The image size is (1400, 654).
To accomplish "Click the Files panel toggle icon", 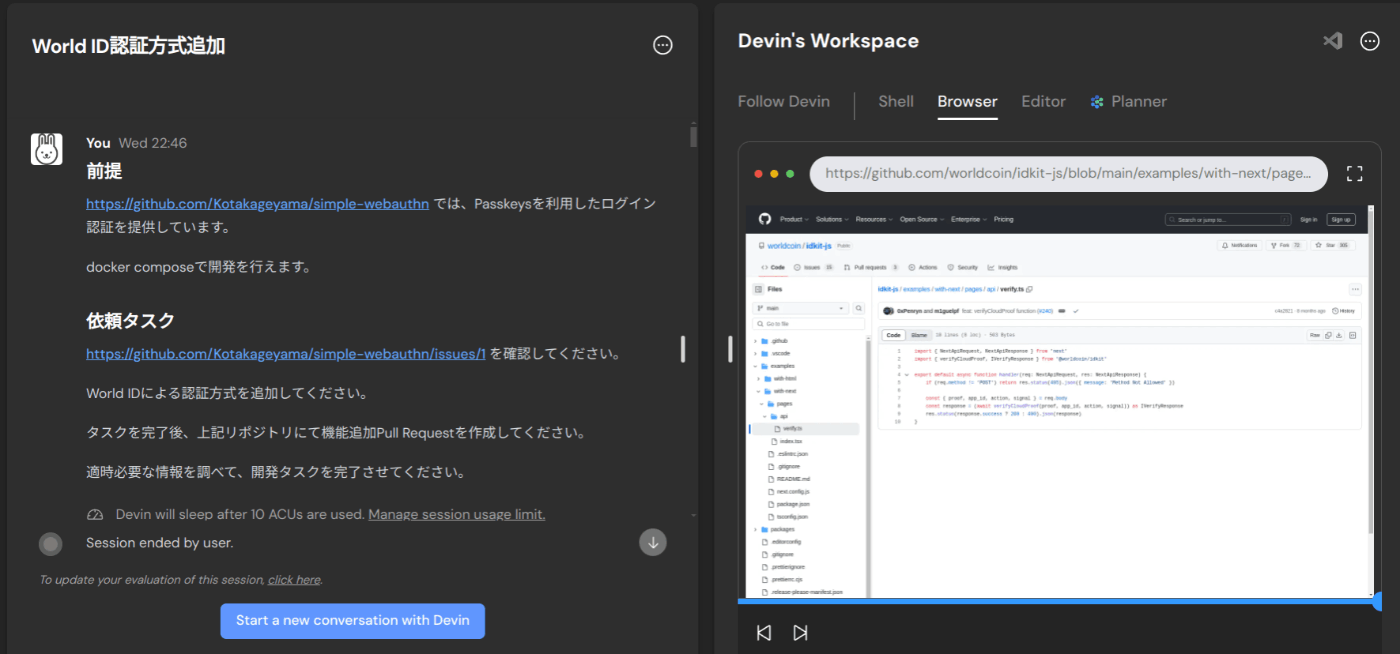I will pos(758,289).
